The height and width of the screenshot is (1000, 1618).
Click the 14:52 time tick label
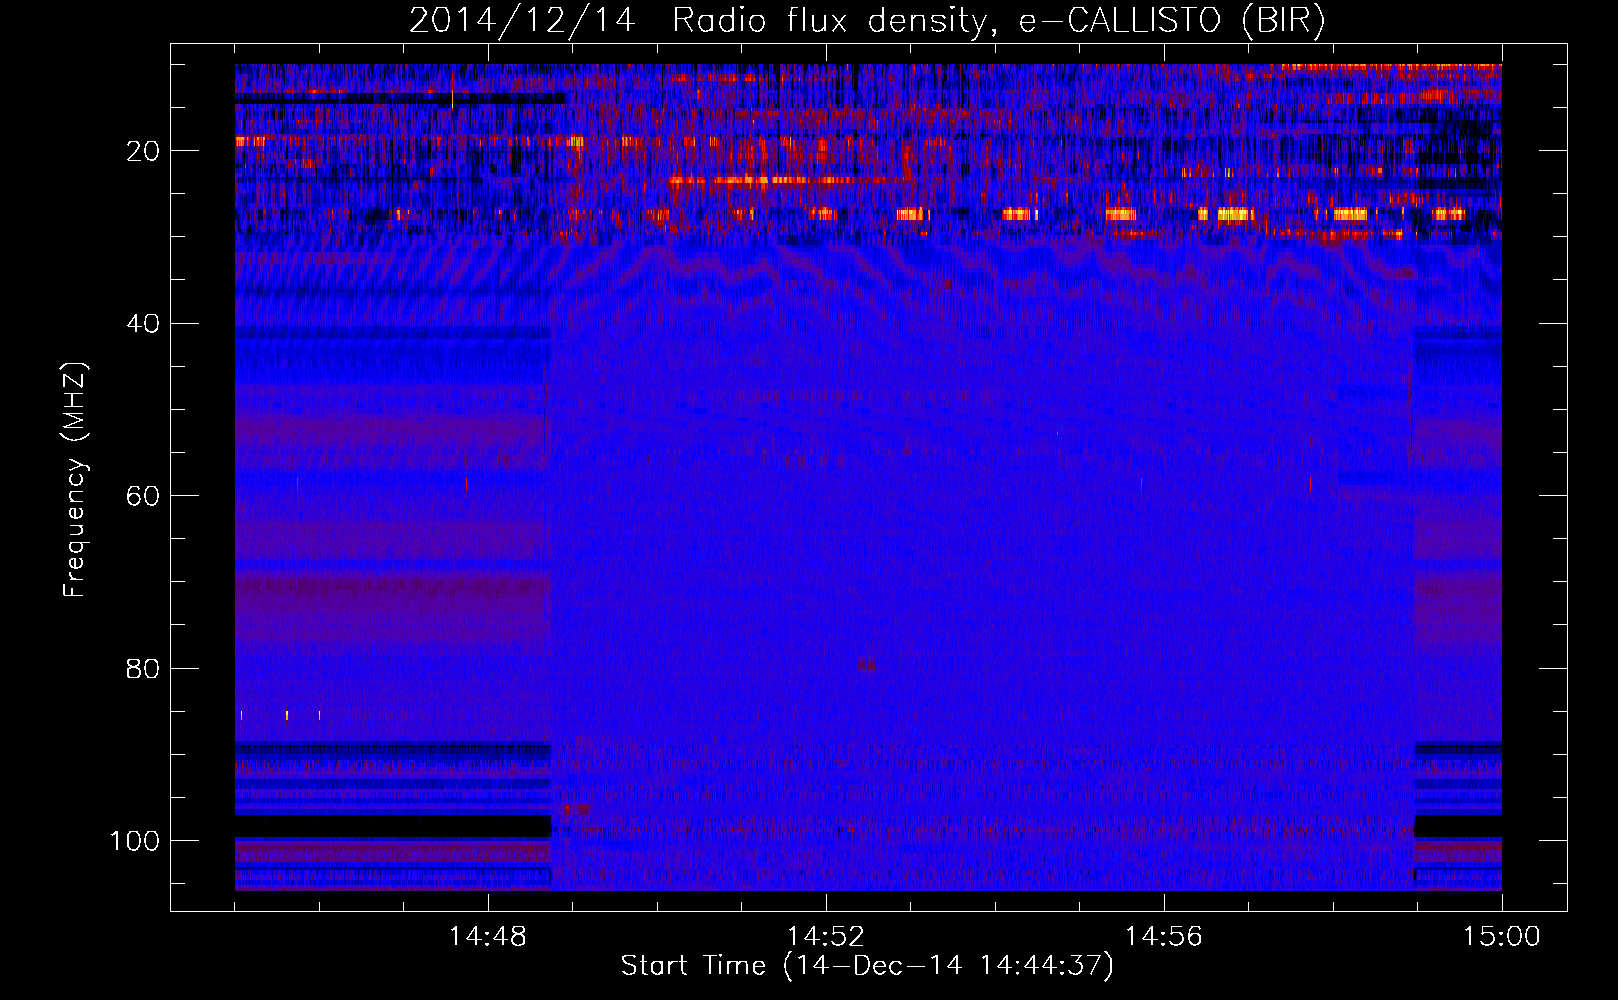[x=826, y=937]
